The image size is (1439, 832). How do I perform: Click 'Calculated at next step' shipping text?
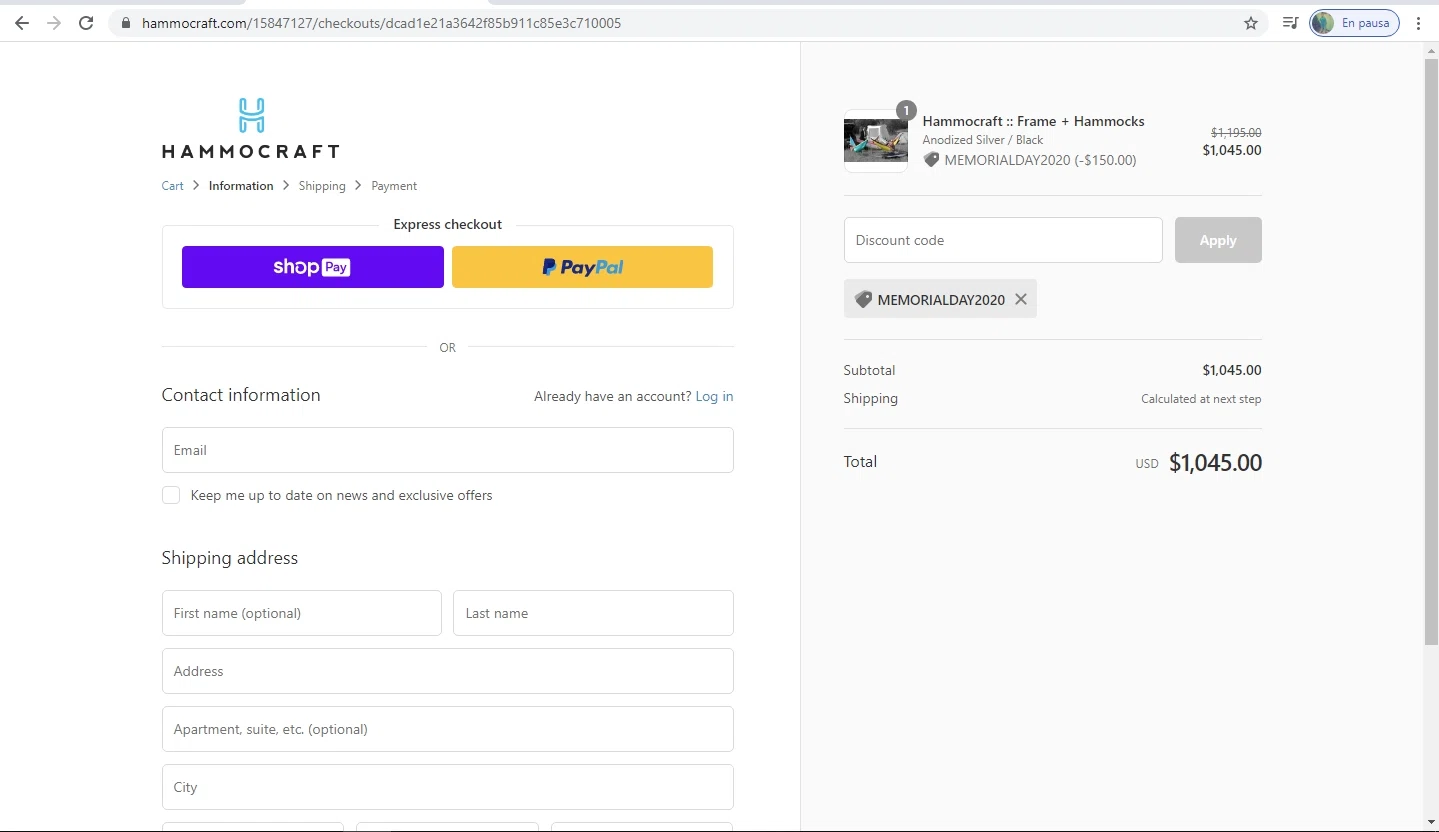pos(1201,399)
